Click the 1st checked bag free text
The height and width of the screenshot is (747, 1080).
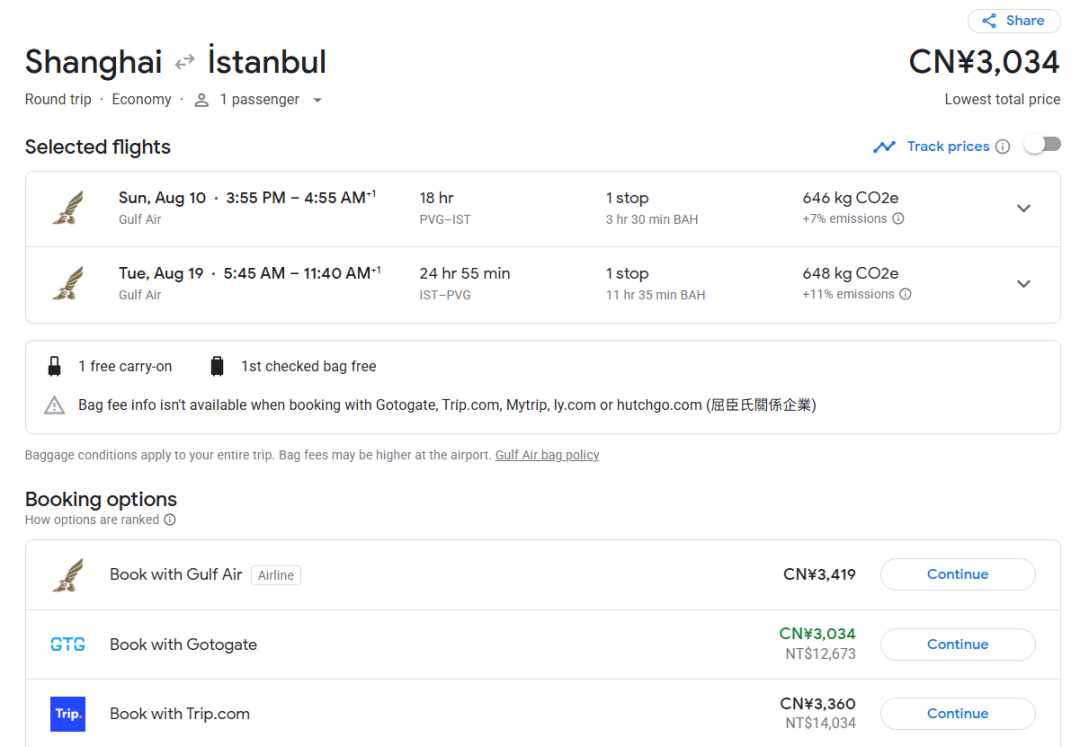tap(309, 366)
